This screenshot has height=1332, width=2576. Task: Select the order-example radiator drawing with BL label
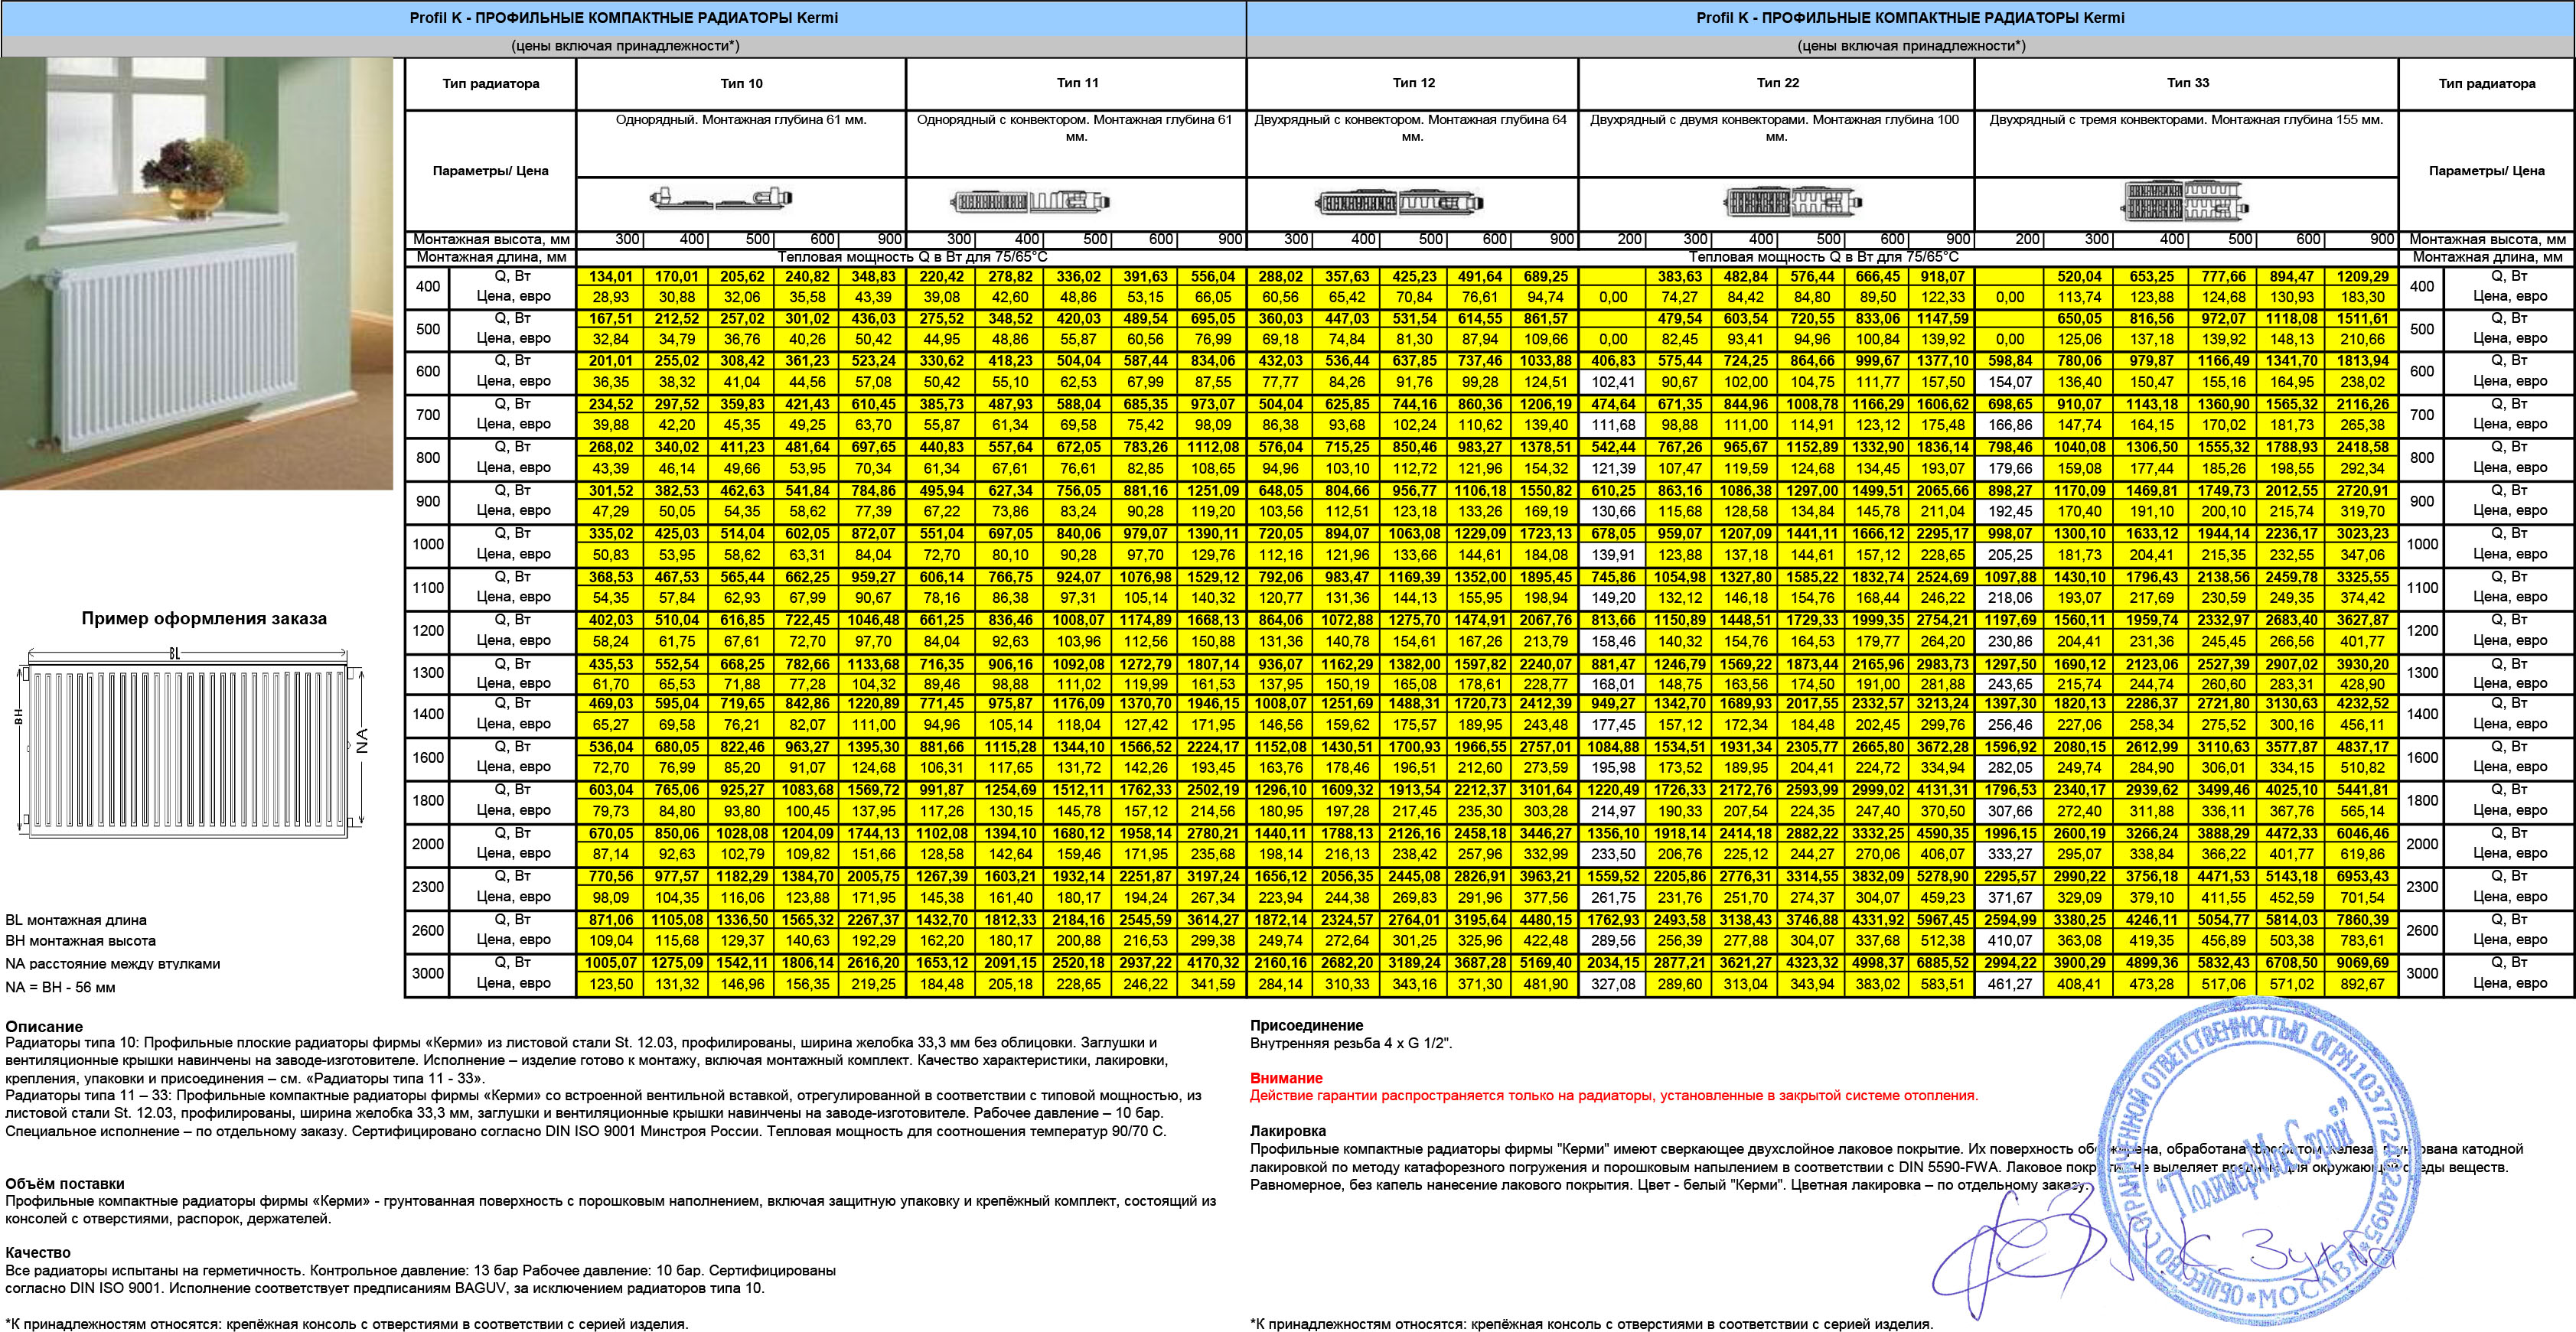(x=192, y=742)
